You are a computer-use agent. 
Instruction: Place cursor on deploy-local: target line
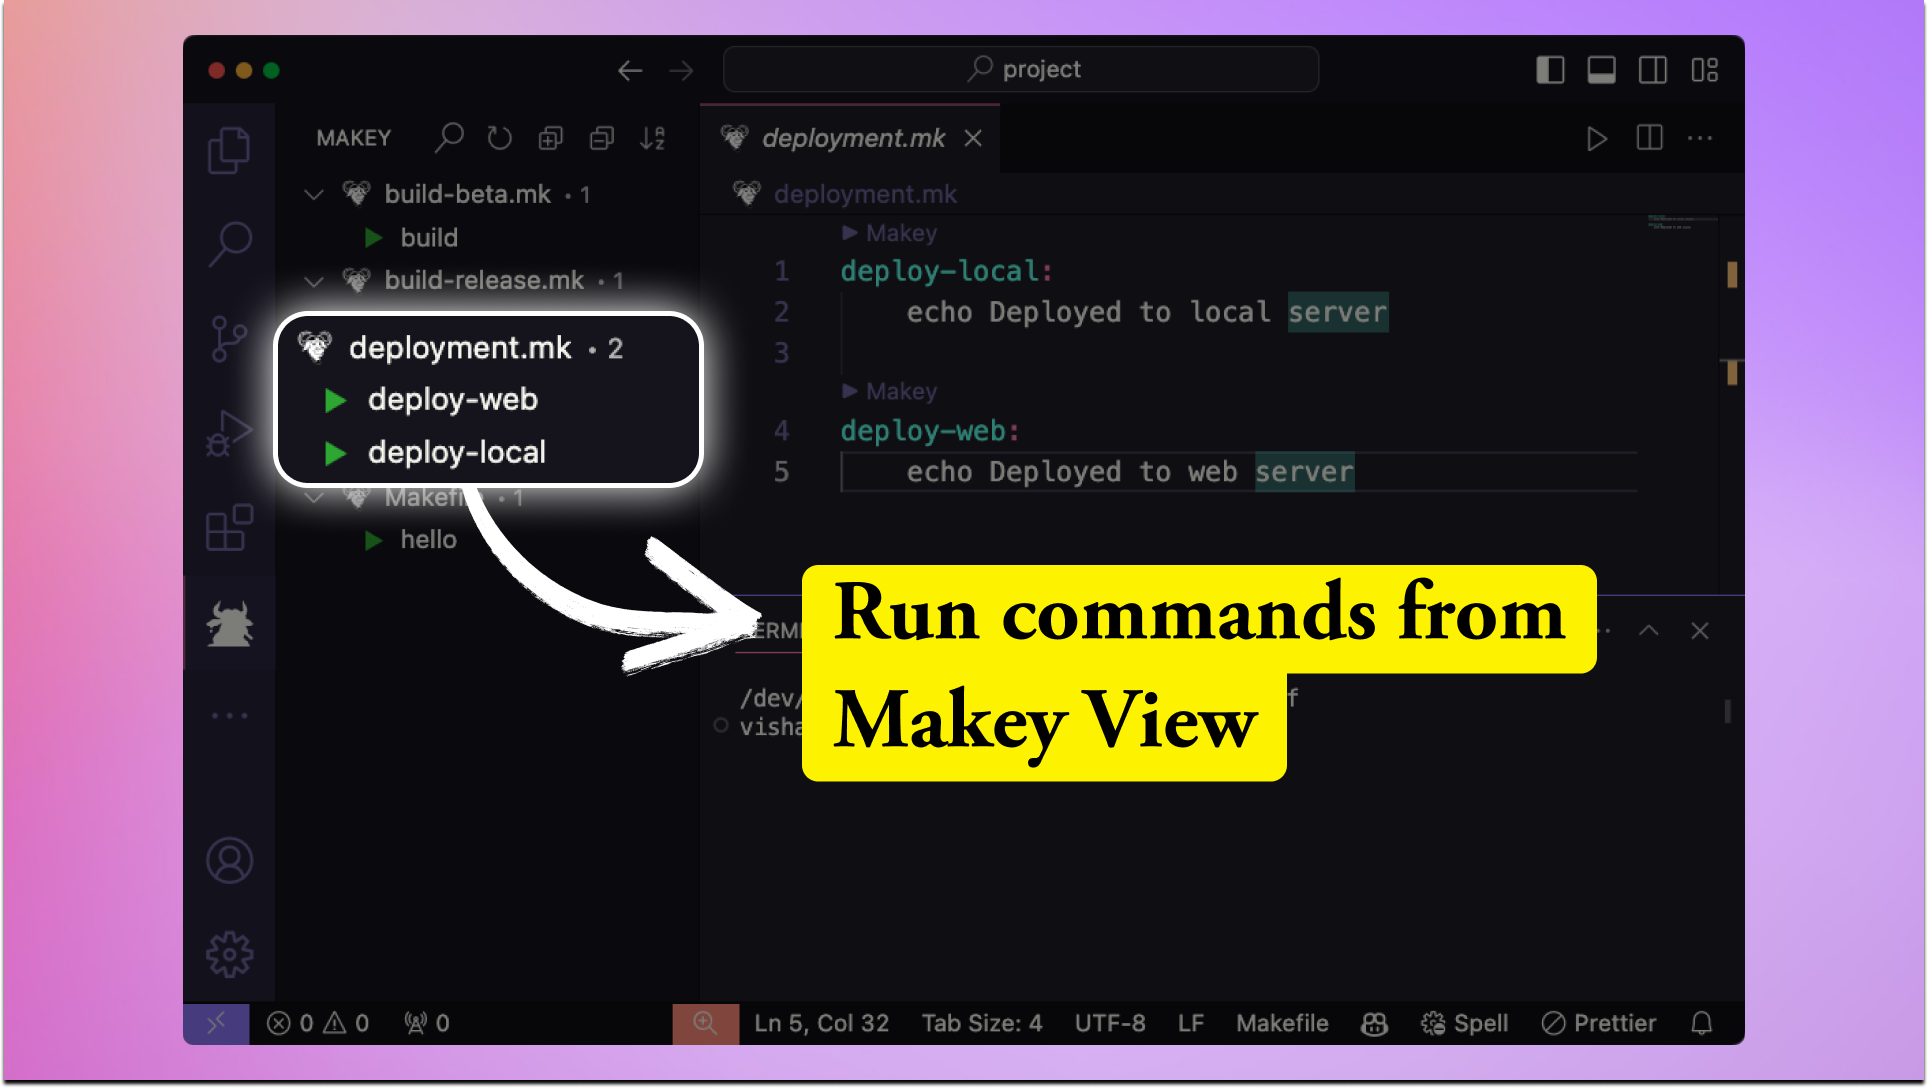(946, 271)
